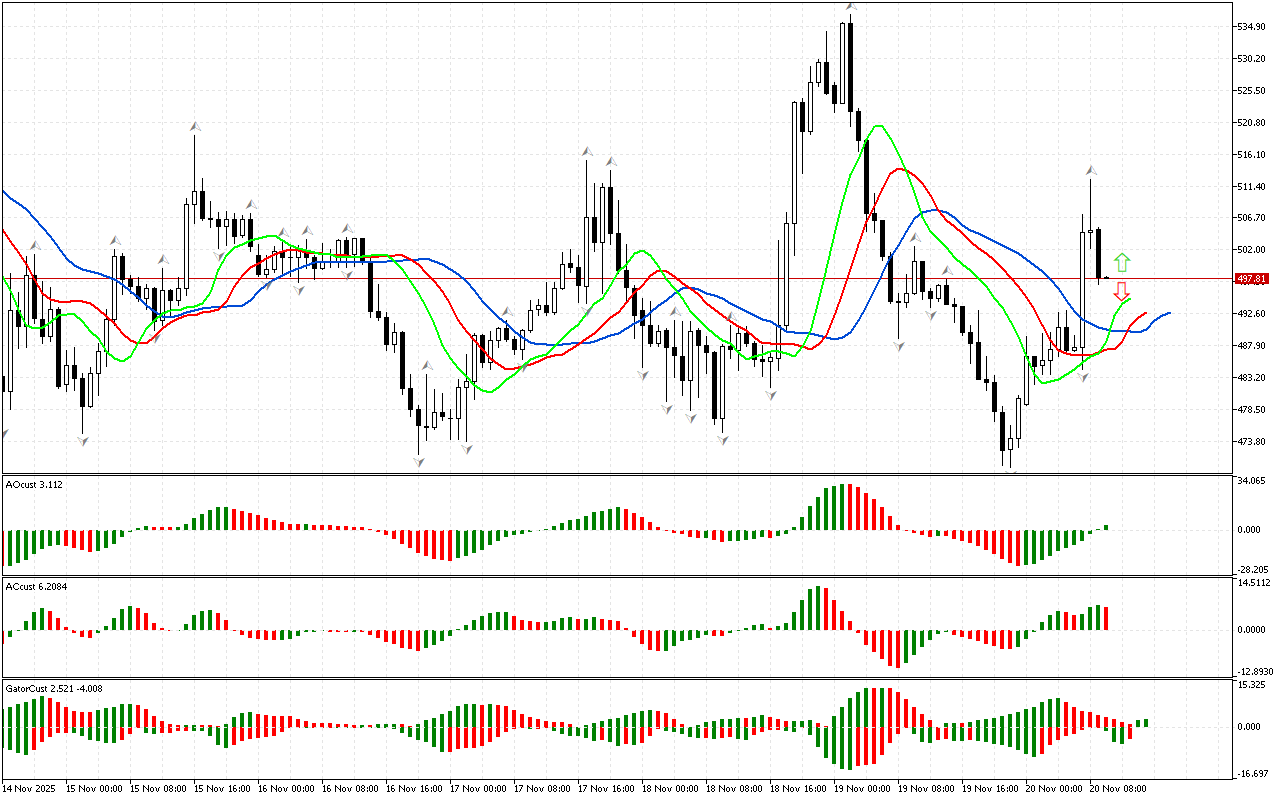Click the 534.90 price axis label
Viewport: 1280px width, 800px height.
click(1252, 26)
